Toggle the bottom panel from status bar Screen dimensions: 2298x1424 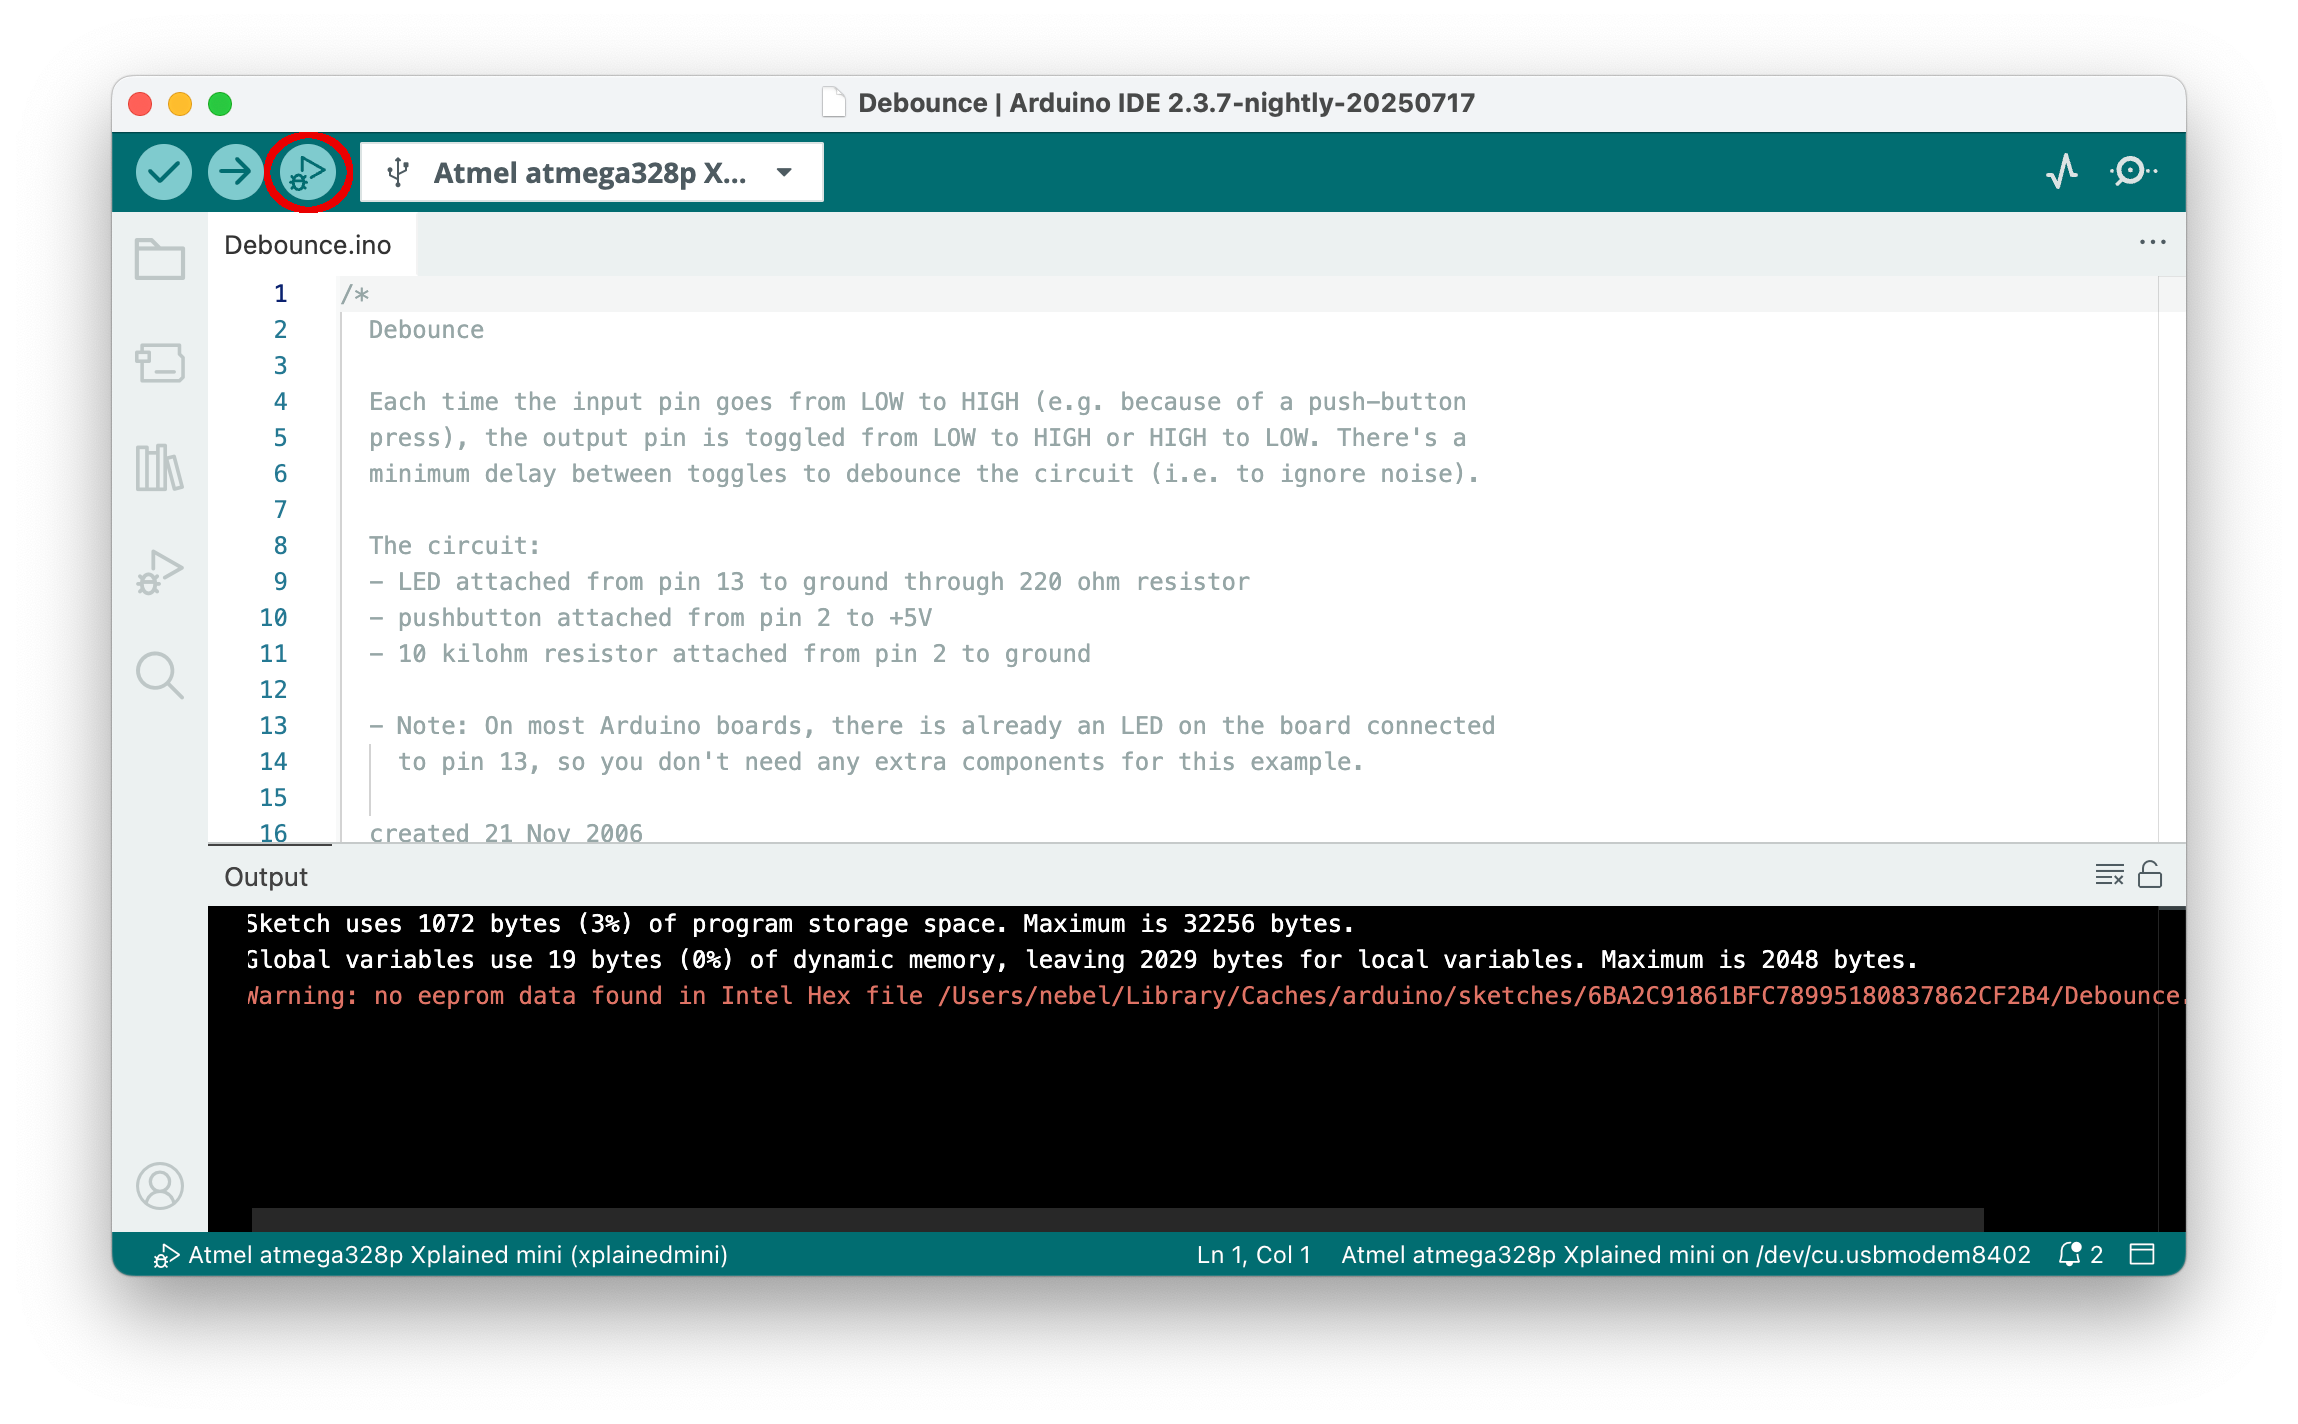pyautogui.click(x=2142, y=1254)
